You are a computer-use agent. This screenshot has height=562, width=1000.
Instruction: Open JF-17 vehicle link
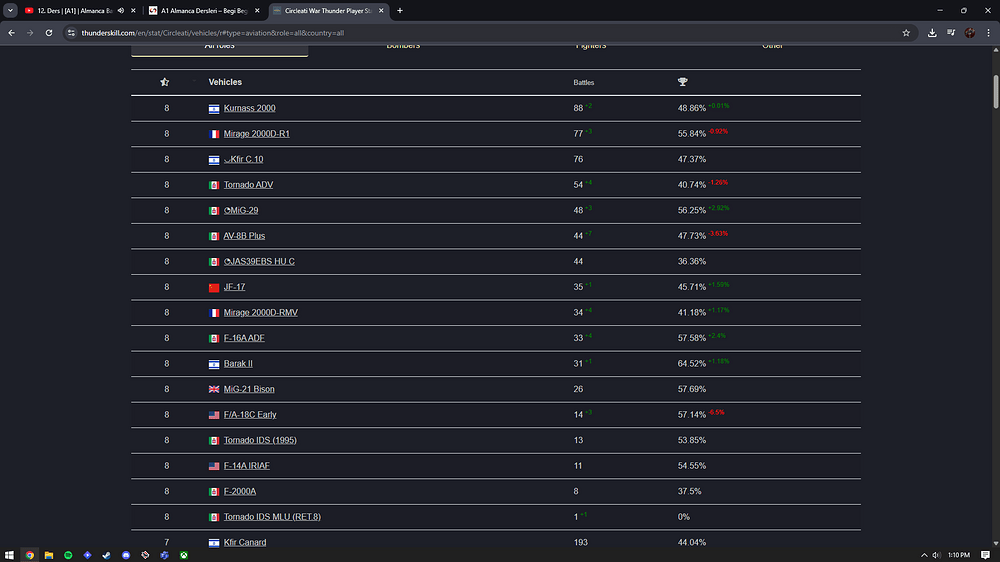234,286
